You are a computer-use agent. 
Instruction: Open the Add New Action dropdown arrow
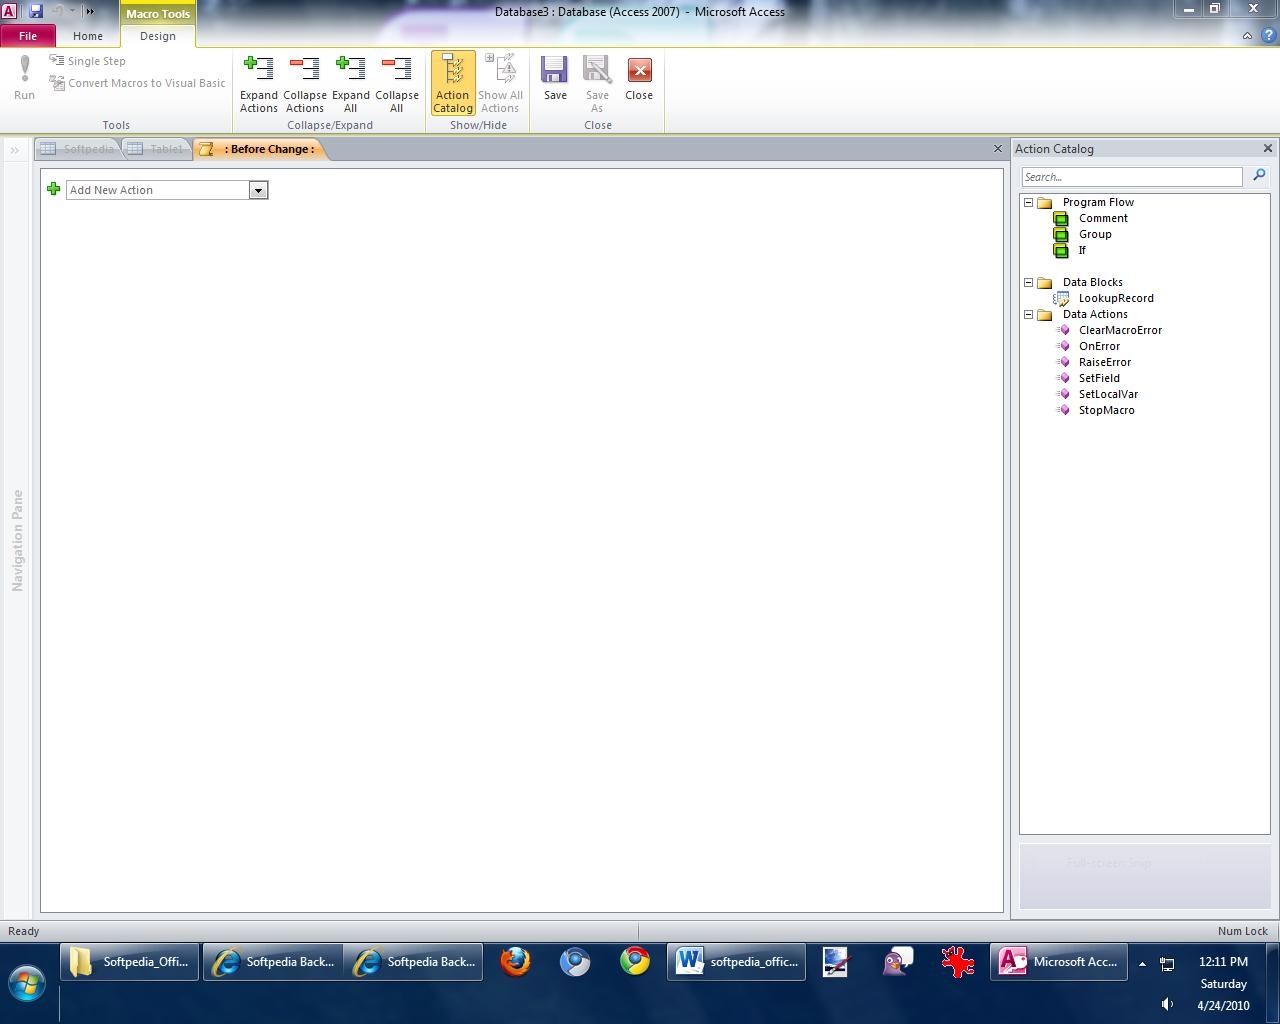[258, 190]
